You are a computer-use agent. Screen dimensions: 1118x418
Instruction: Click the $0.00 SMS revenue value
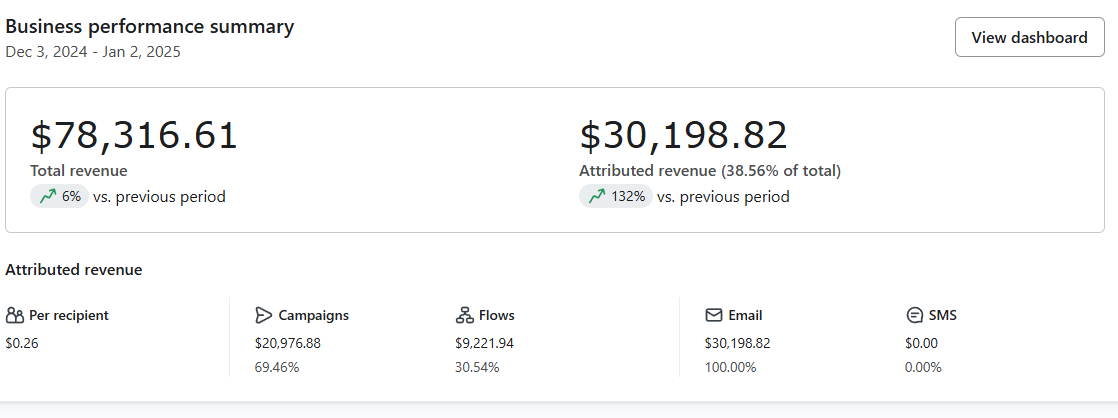(921, 343)
